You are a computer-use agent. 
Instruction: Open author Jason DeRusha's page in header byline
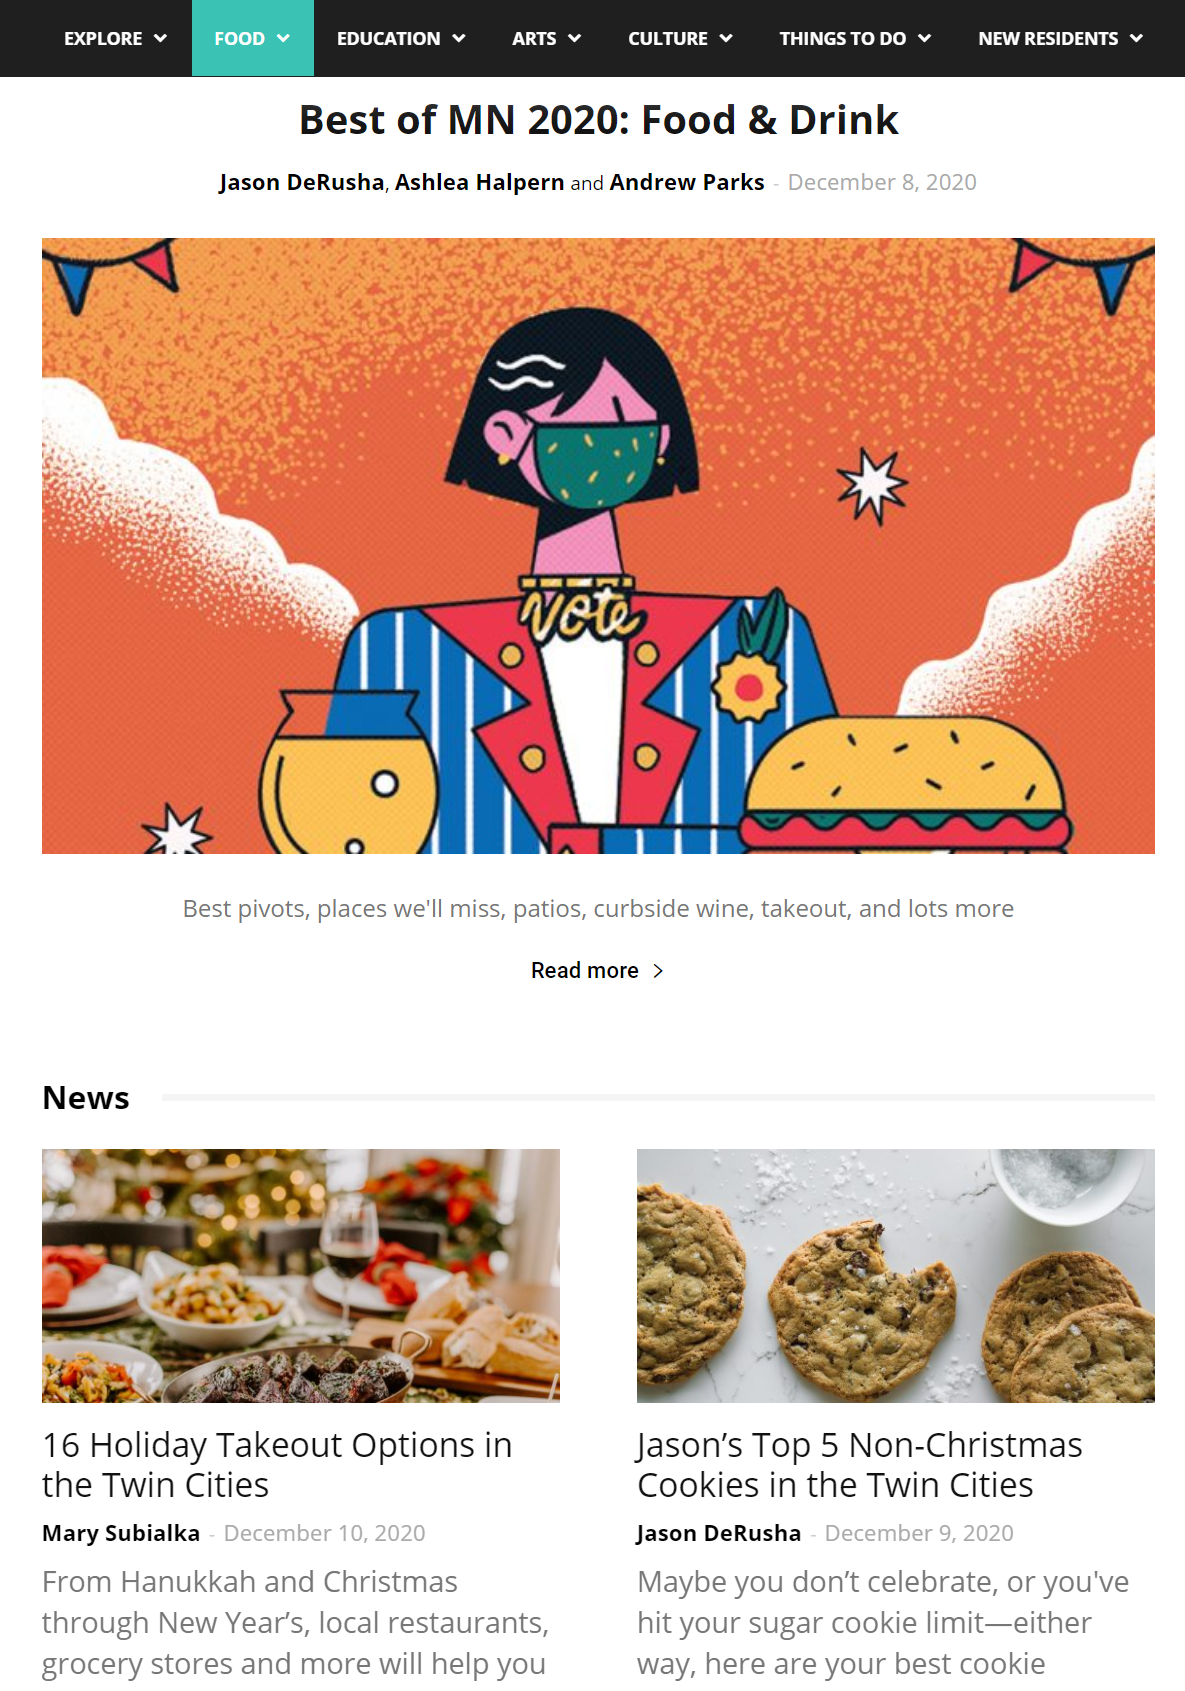pos(302,182)
